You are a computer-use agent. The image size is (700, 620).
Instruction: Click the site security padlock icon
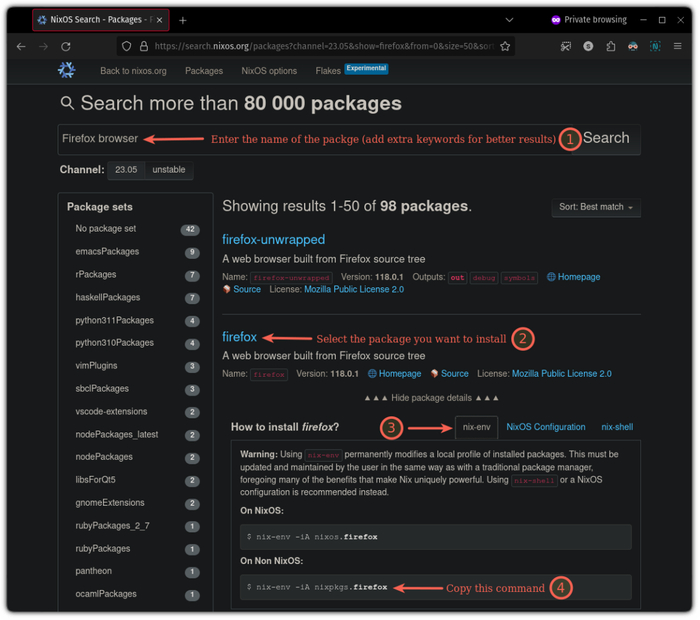[x=143, y=46]
